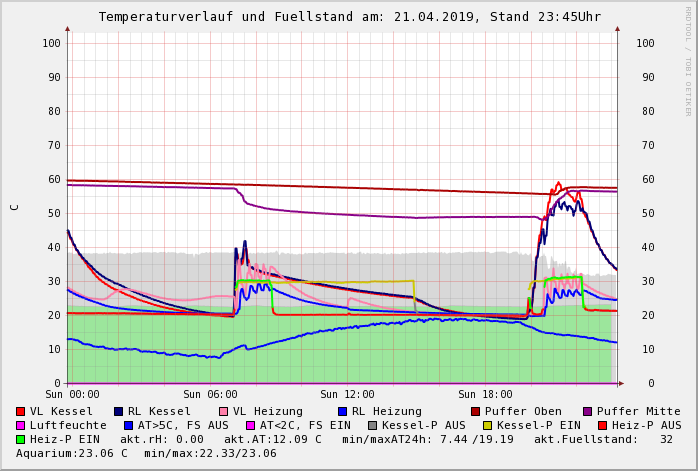Click the yellow Kessel-P EIN swatch
Viewport: 698px width, 471px height.
pos(488,425)
